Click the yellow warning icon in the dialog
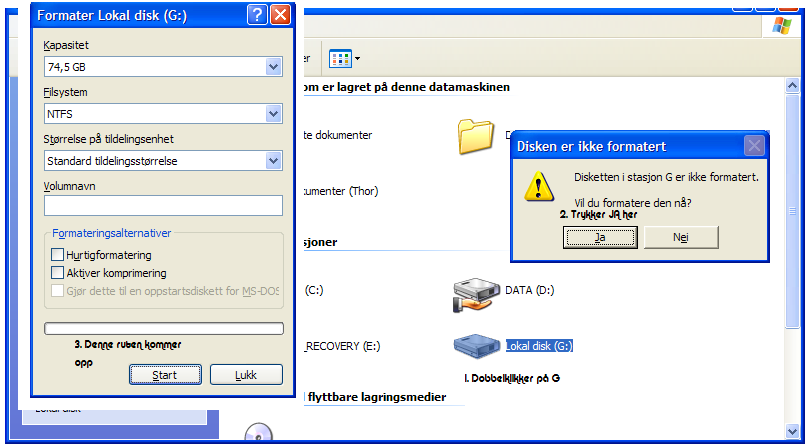 [x=539, y=186]
